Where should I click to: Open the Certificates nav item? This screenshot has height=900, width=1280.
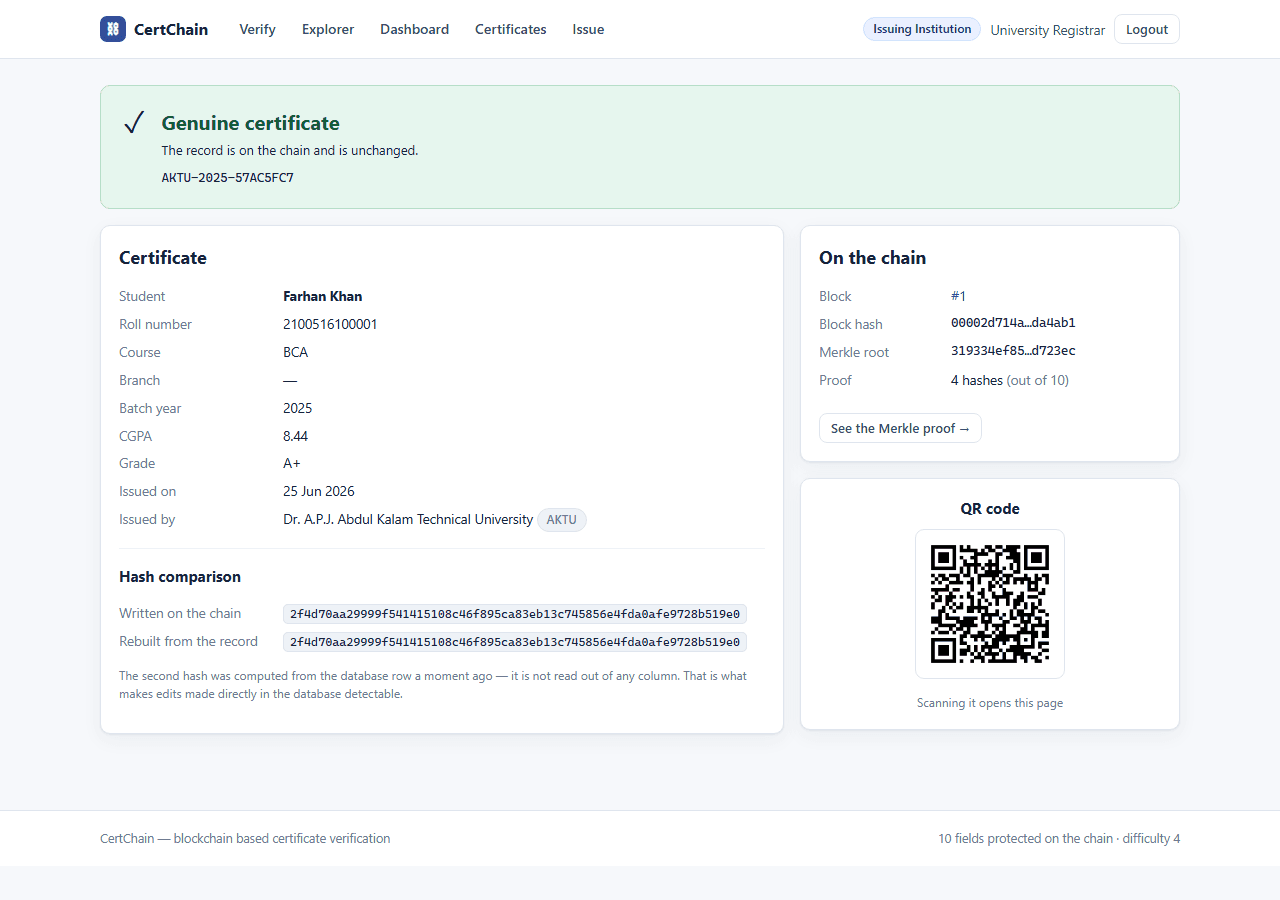510,29
